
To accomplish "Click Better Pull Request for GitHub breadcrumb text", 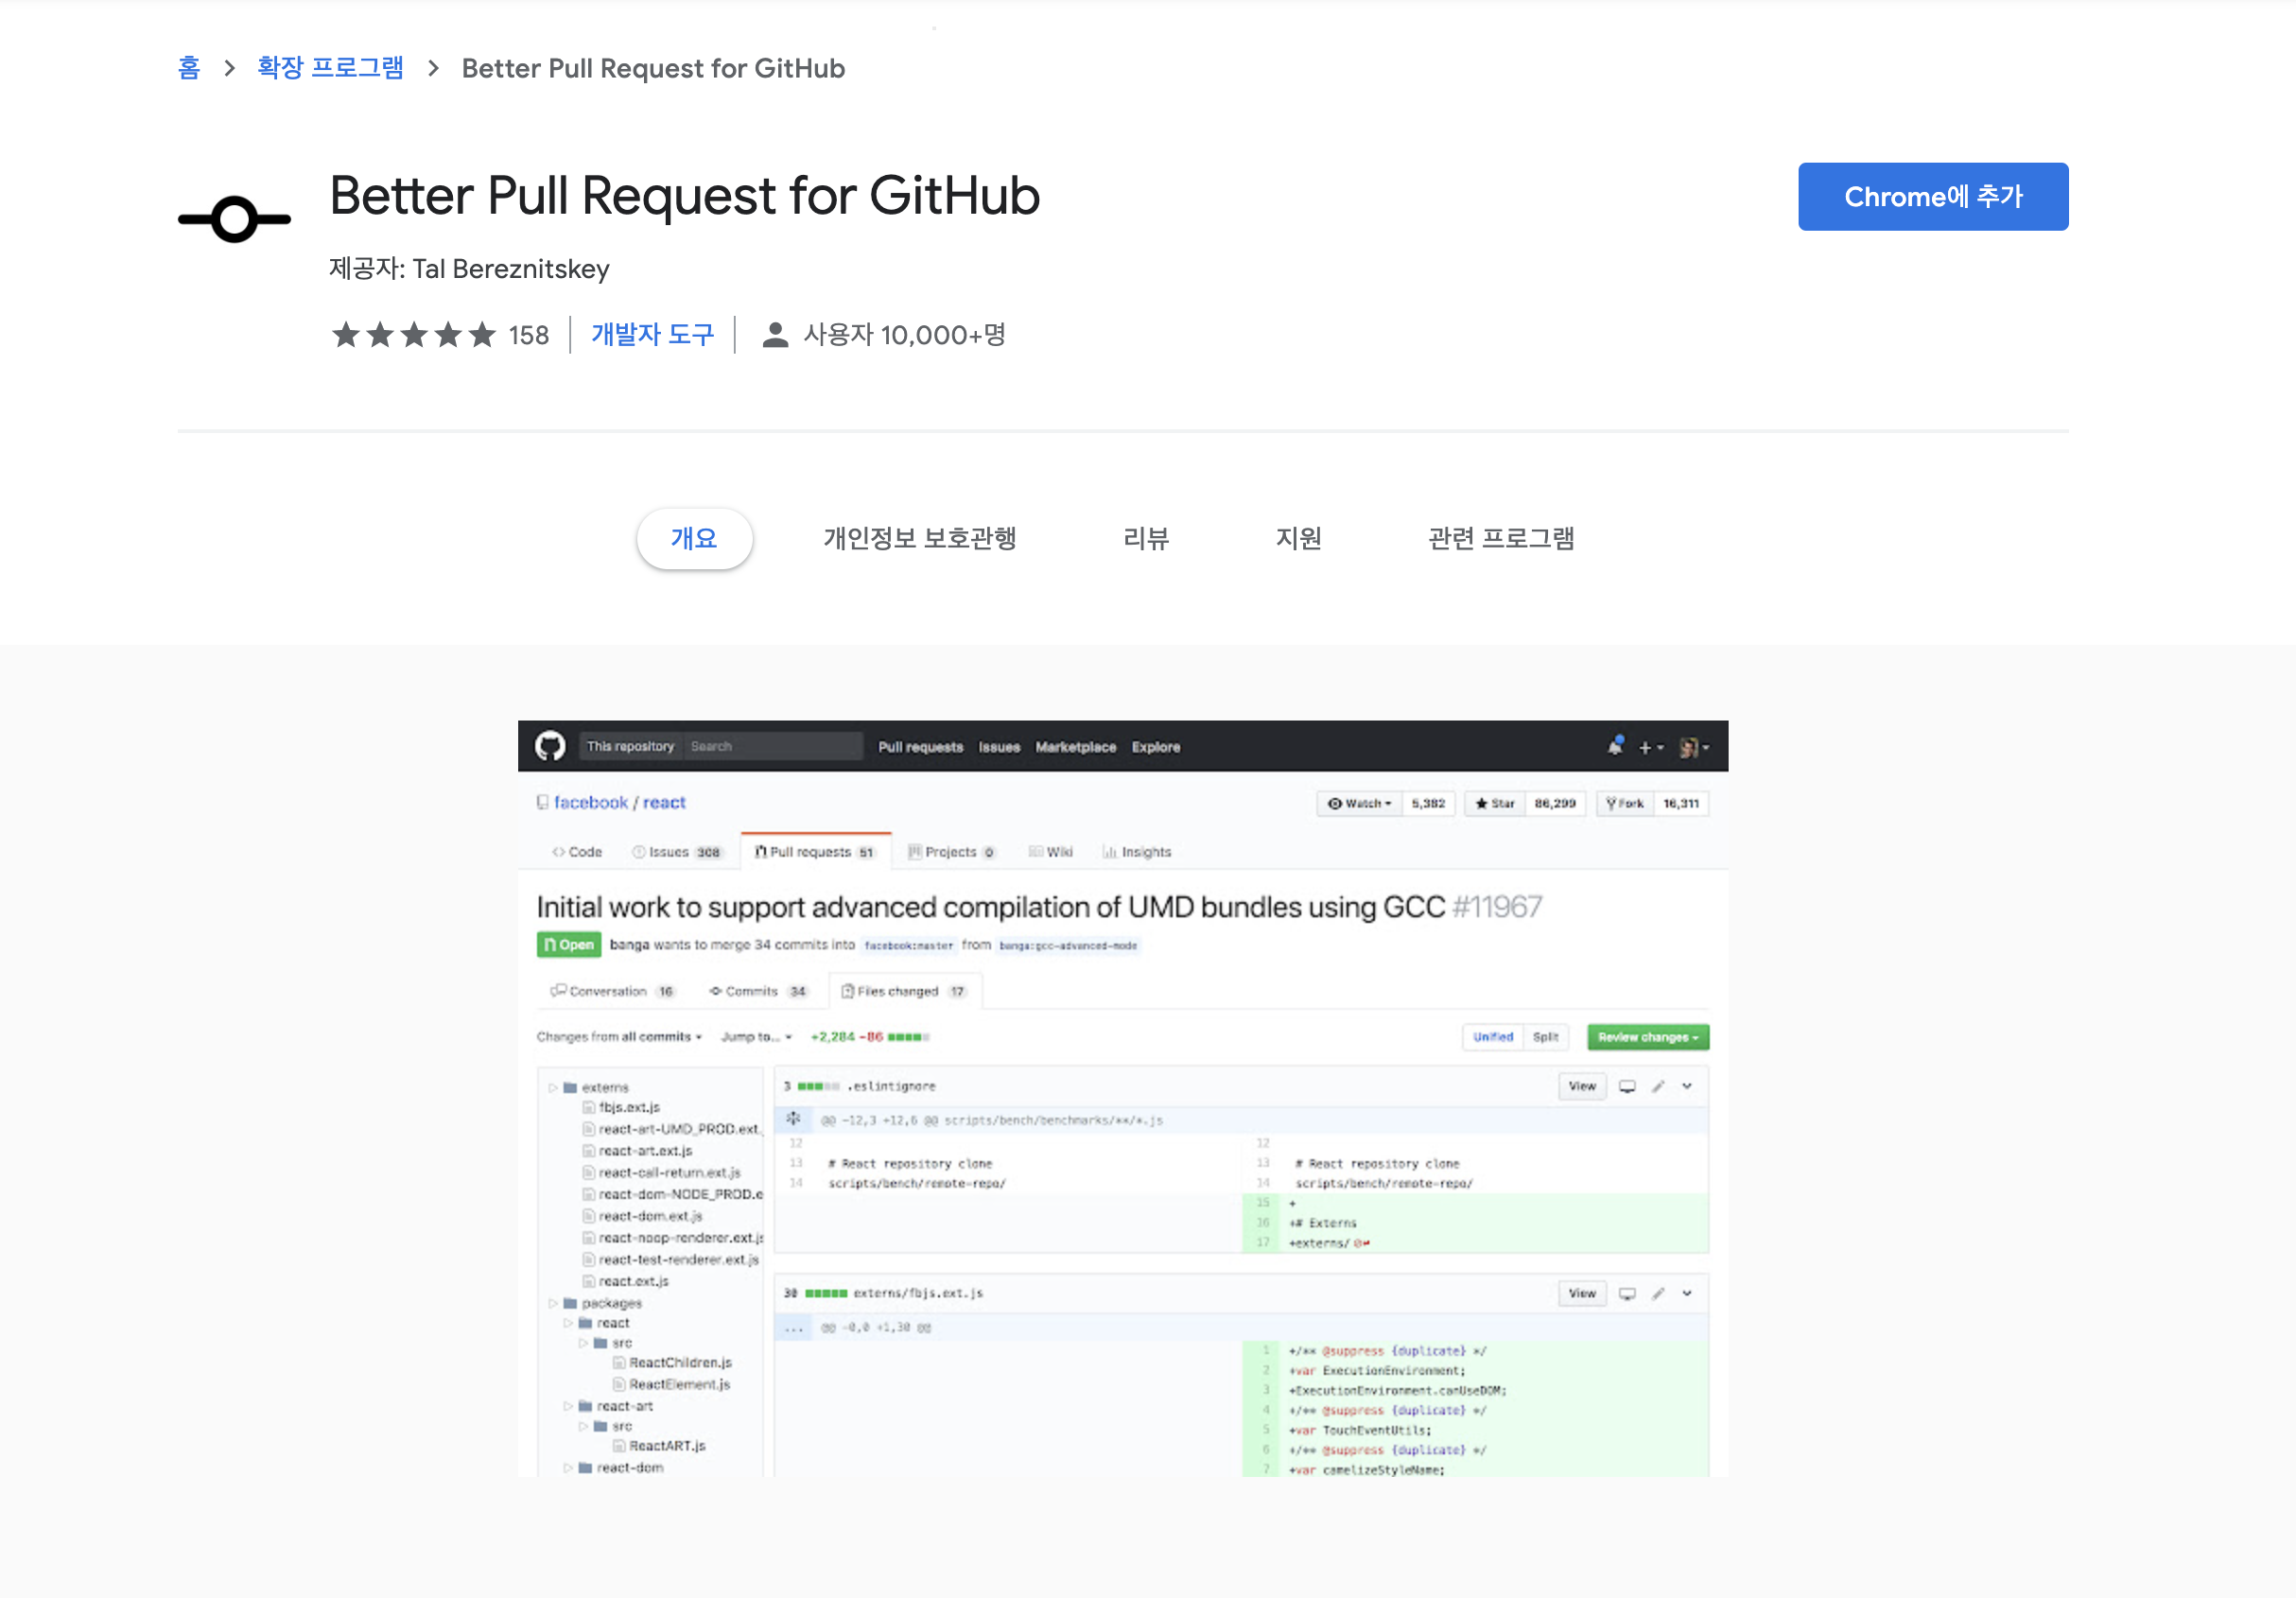I will click(653, 68).
